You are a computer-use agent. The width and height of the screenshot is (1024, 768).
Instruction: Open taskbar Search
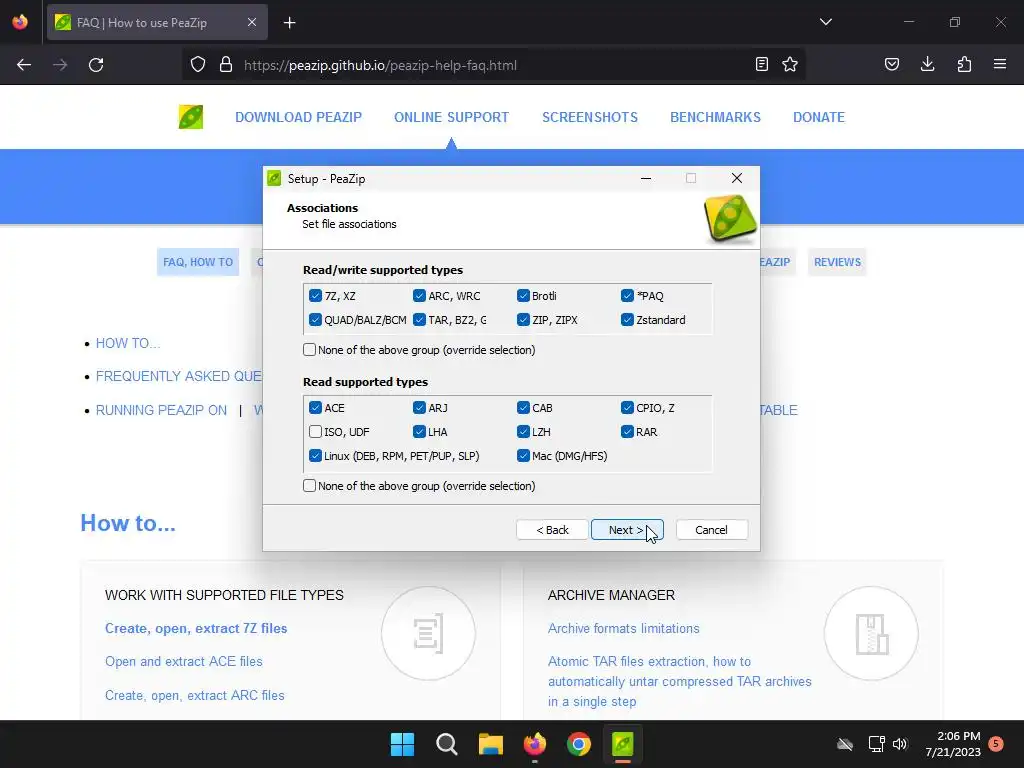click(x=447, y=744)
